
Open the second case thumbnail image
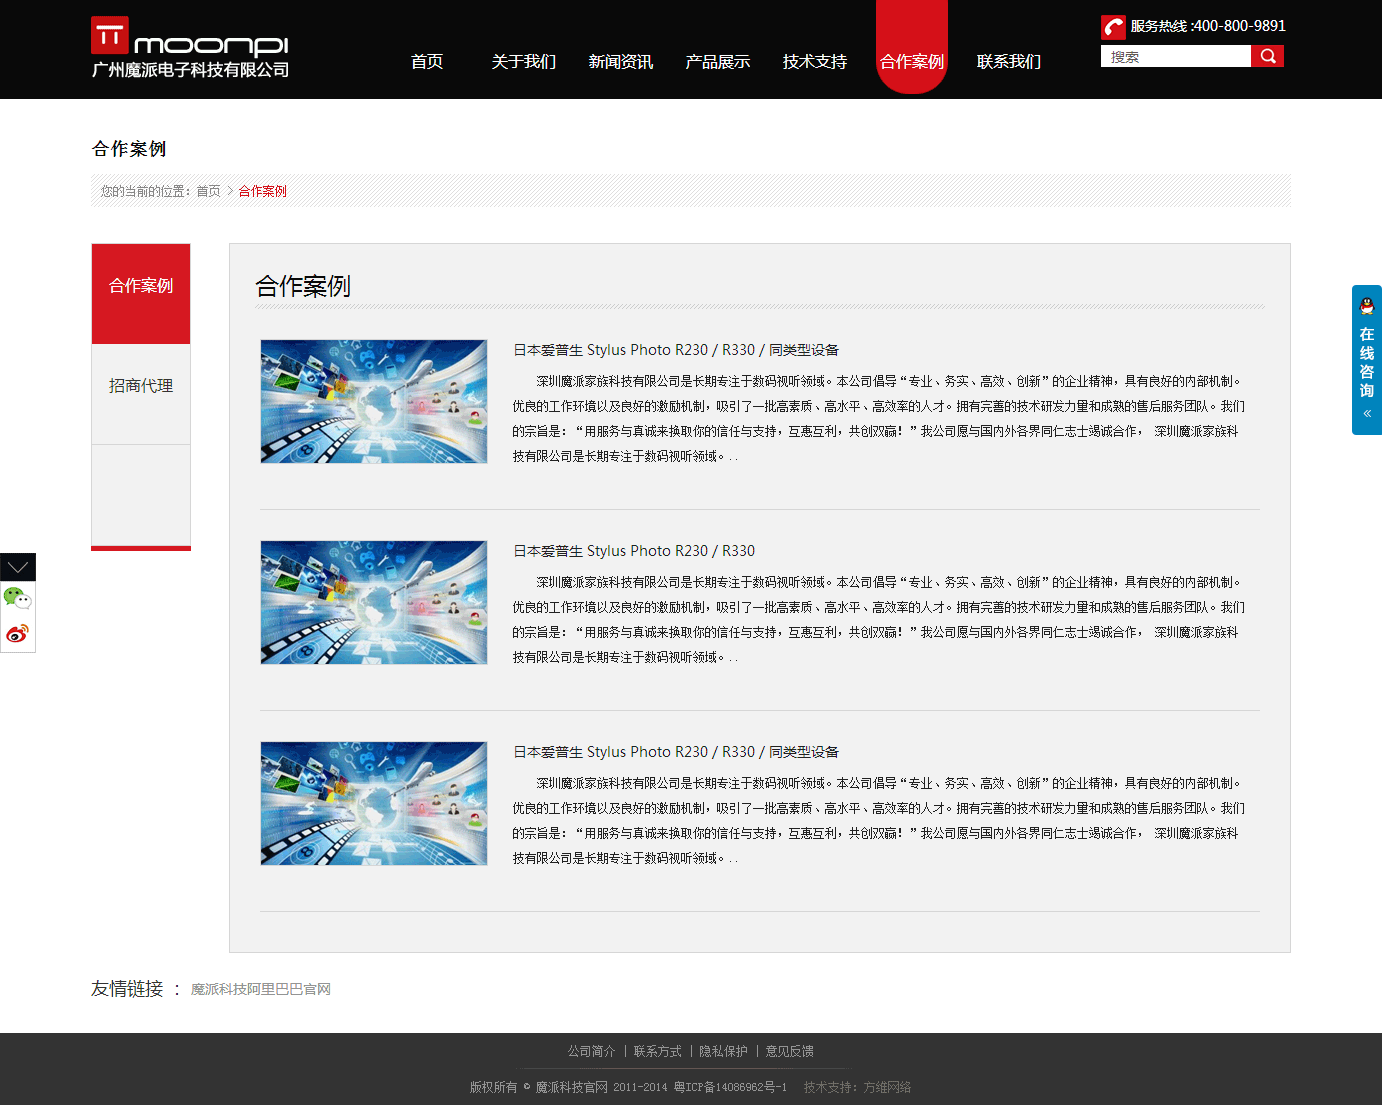pos(374,602)
